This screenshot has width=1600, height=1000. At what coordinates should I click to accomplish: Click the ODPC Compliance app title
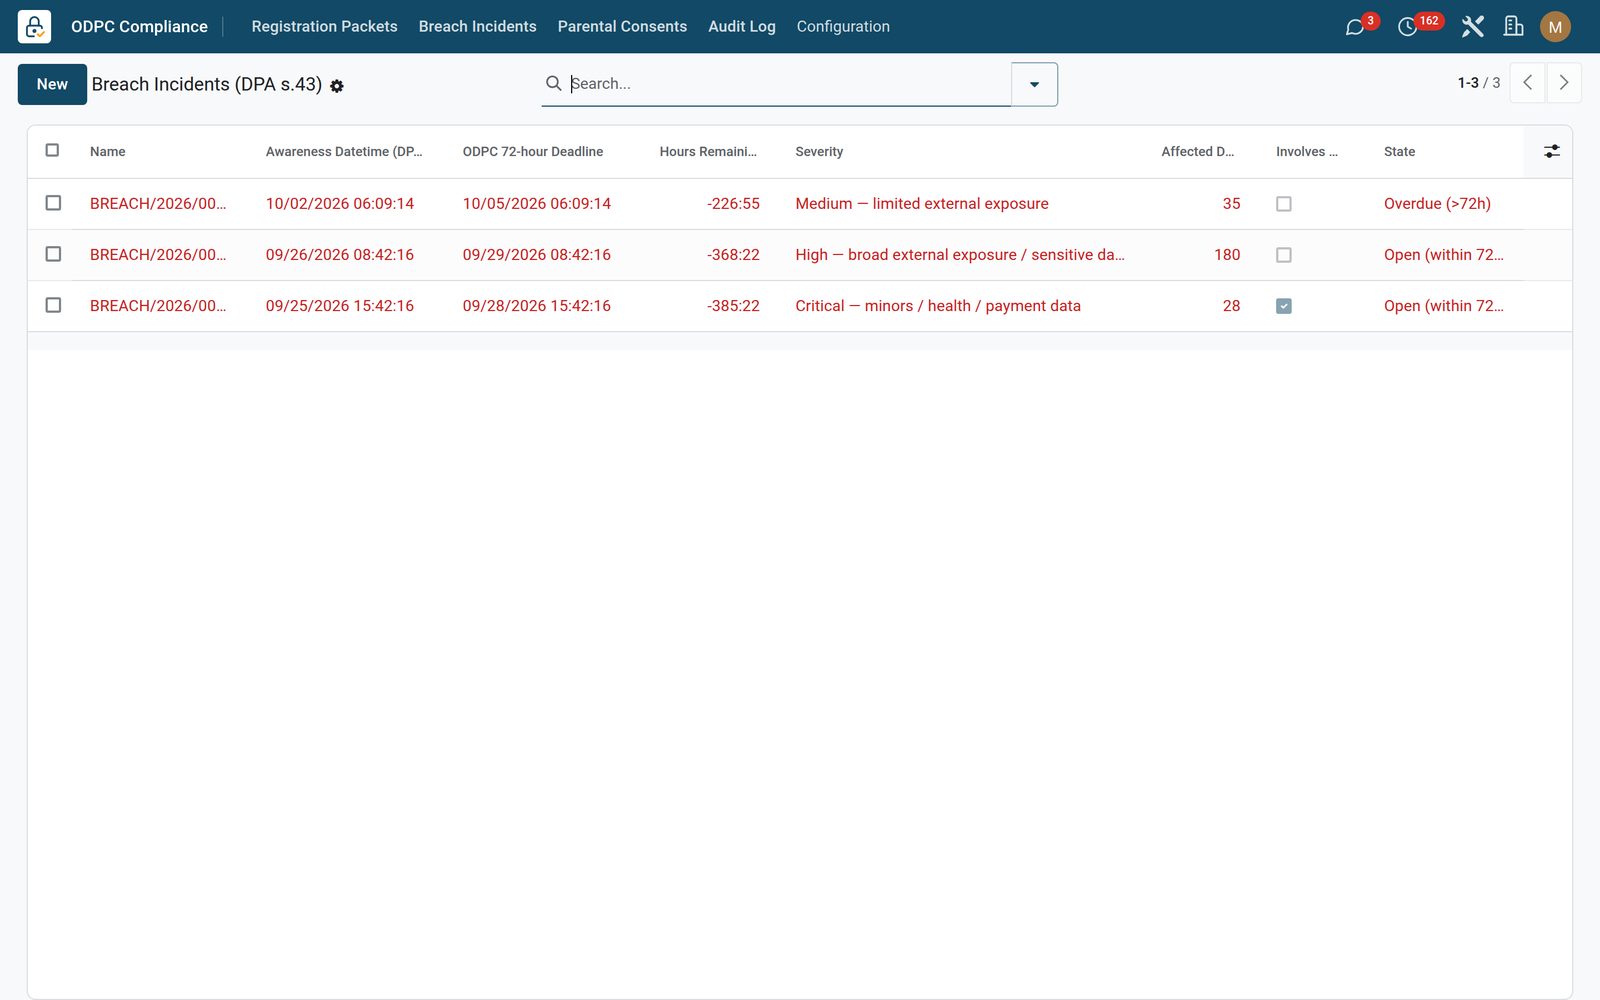click(x=139, y=27)
